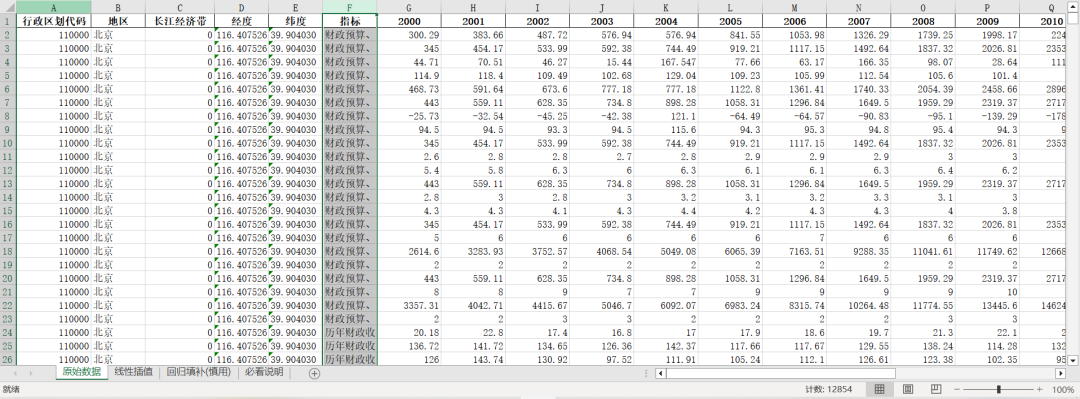
Task: Select row 18 header
Action: (8, 251)
